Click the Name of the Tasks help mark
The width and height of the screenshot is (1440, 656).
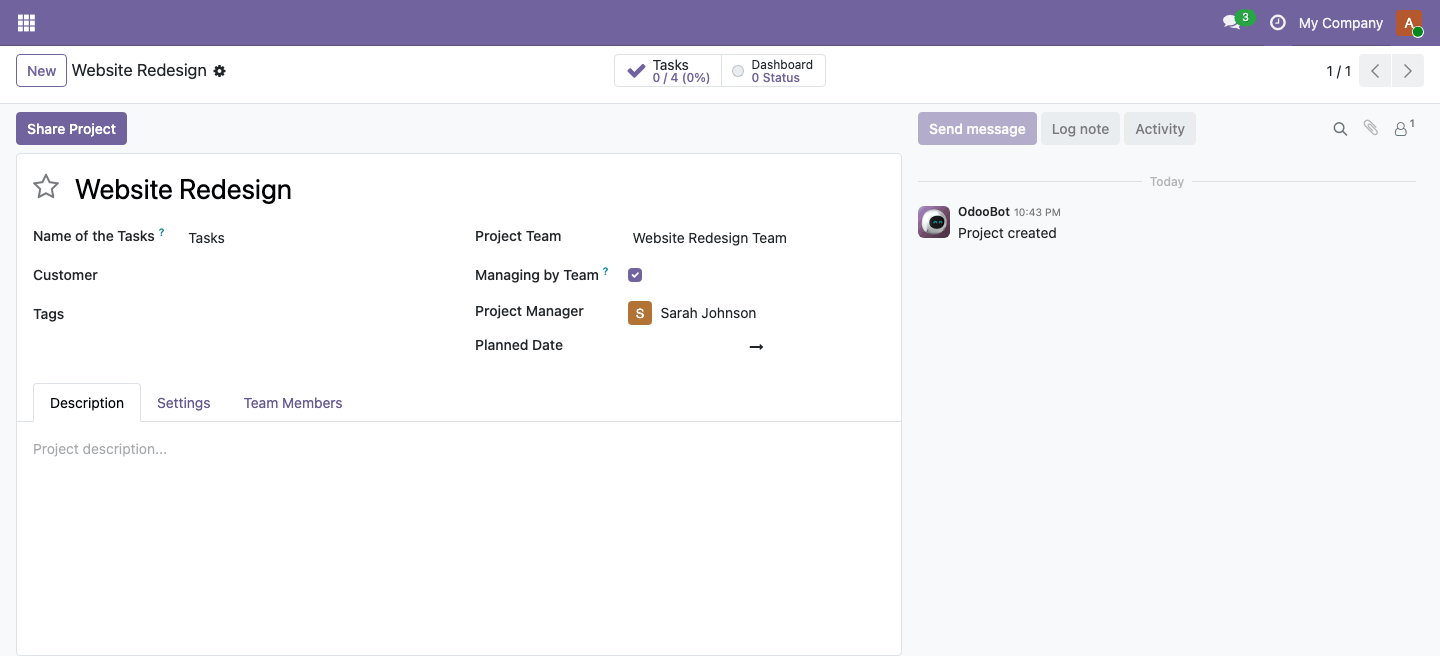pos(162,232)
